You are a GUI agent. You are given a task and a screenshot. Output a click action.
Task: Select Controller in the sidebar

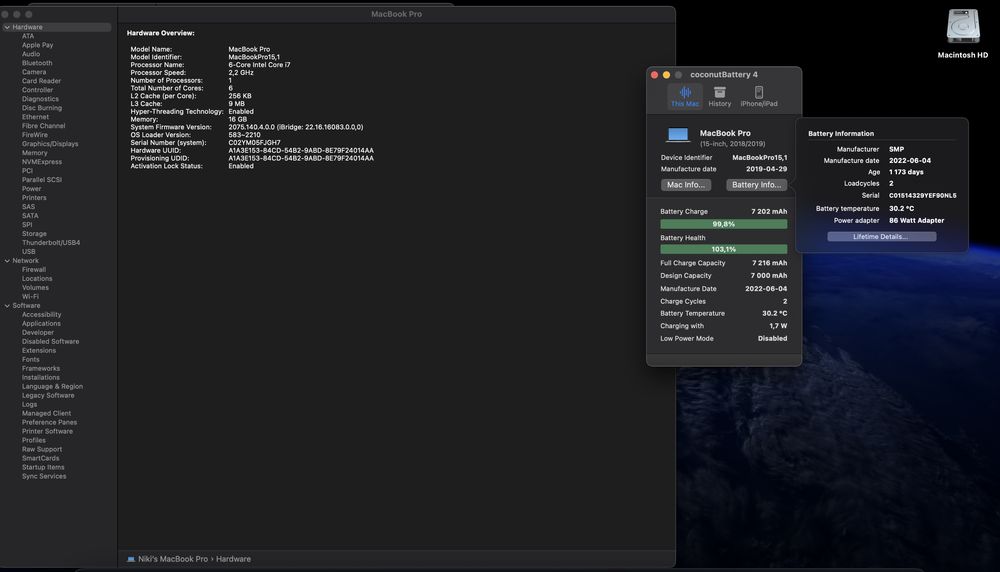point(38,90)
